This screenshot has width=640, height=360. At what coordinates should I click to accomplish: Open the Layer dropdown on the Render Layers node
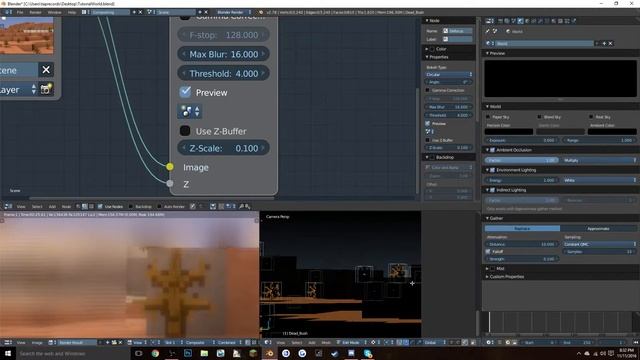pyautogui.click(x=19, y=89)
